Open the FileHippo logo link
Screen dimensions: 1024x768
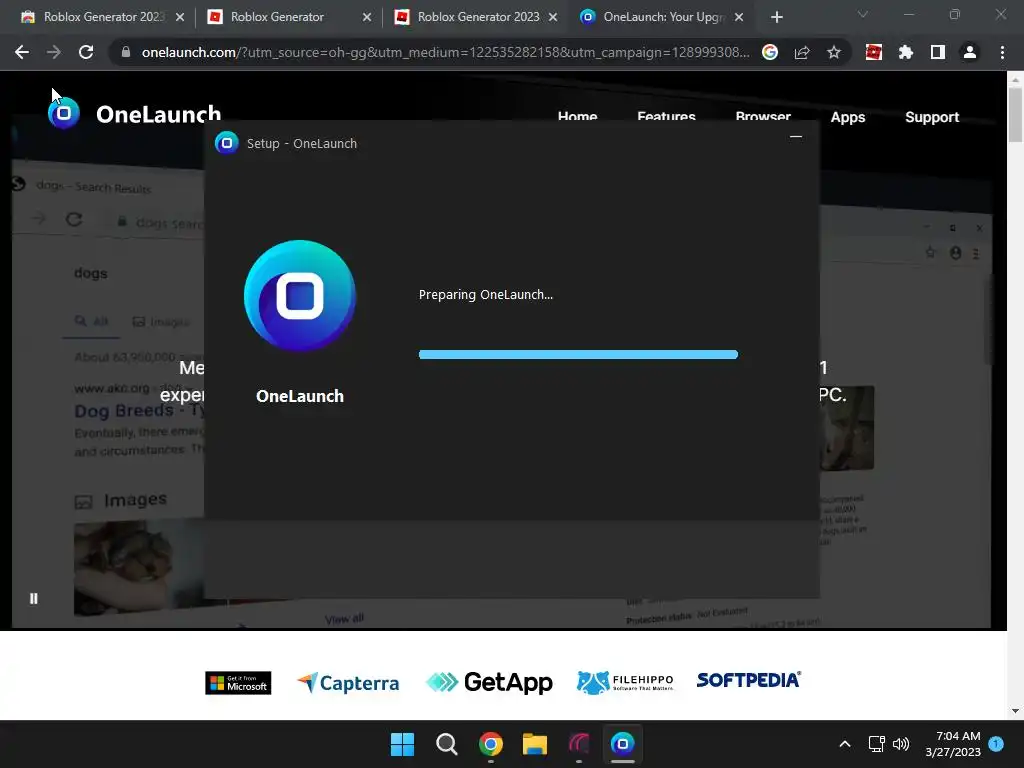pos(625,682)
